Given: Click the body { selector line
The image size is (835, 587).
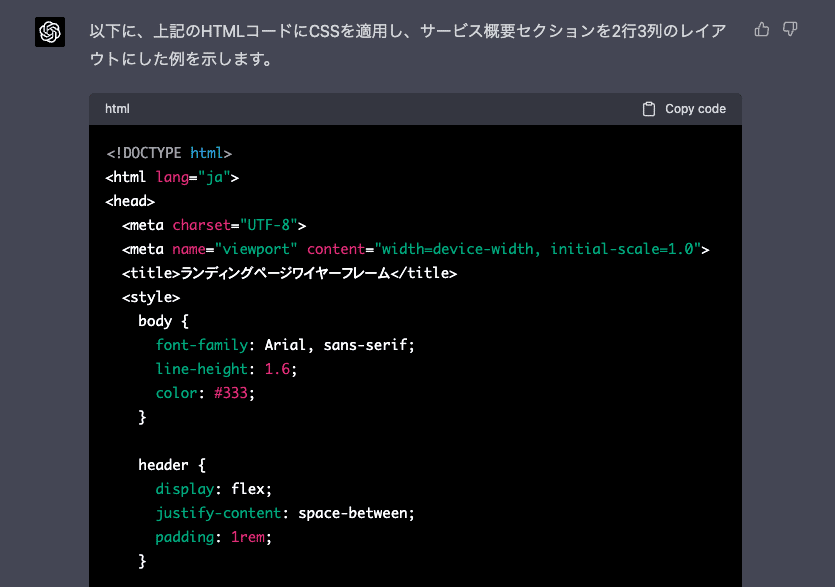Looking at the screenshot, I should tap(163, 321).
